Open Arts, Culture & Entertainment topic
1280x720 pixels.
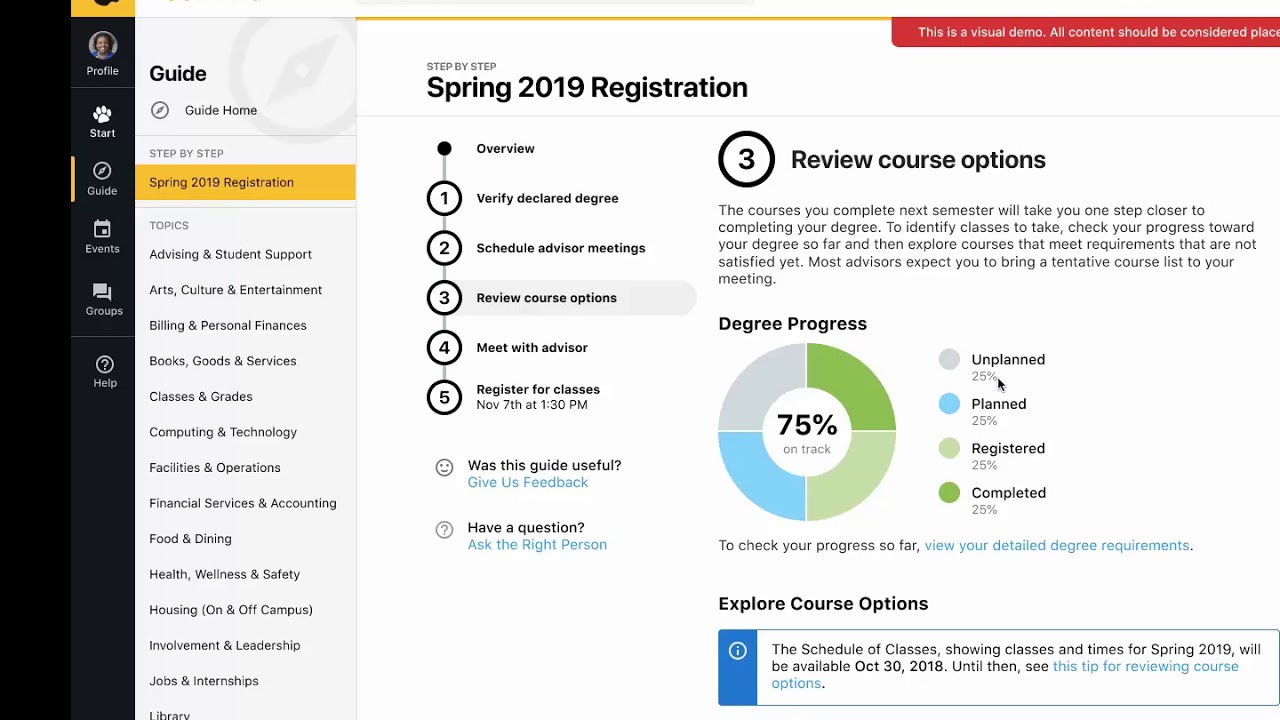coord(235,290)
